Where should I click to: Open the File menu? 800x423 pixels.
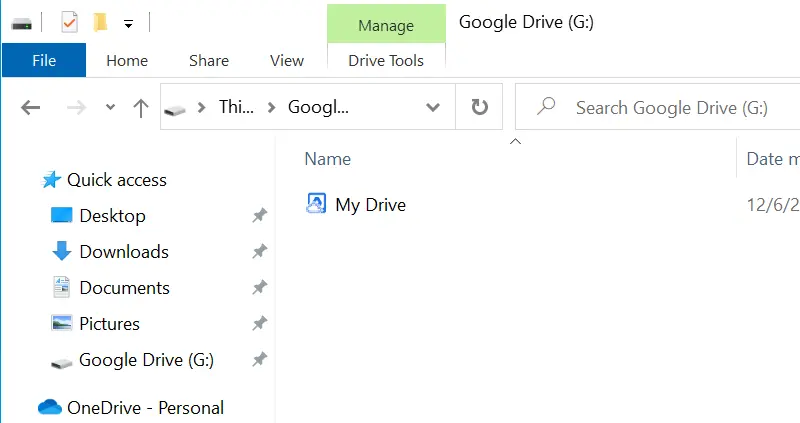click(x=44, y=60)
